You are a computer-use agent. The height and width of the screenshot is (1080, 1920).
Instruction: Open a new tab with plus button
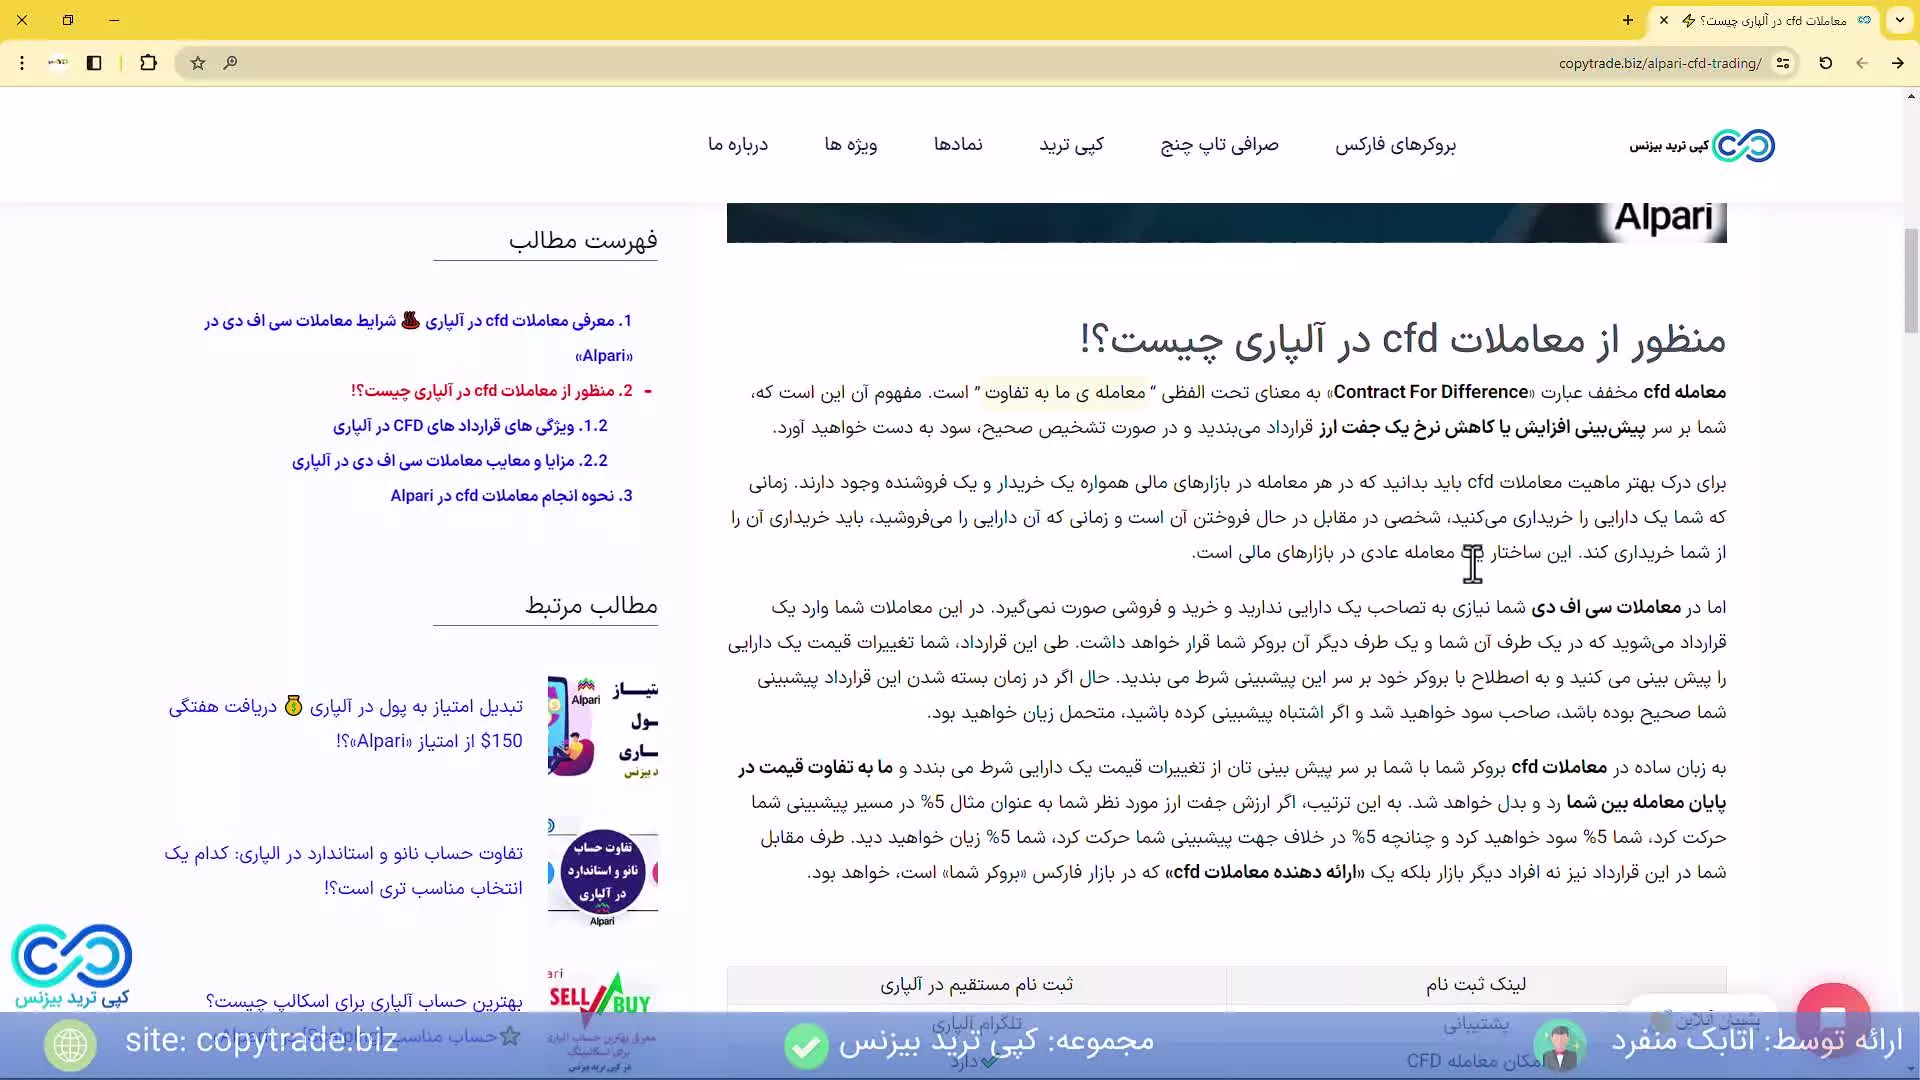[1628, 20]
